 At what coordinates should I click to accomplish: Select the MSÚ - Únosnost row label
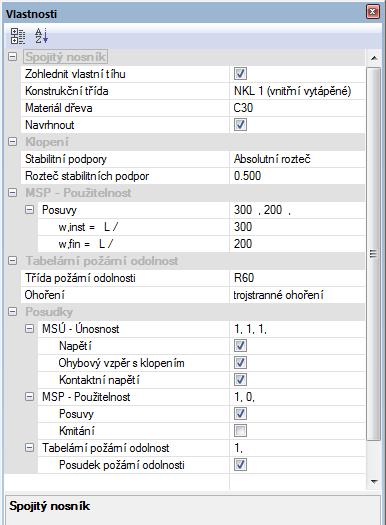[x=80, y=329]
